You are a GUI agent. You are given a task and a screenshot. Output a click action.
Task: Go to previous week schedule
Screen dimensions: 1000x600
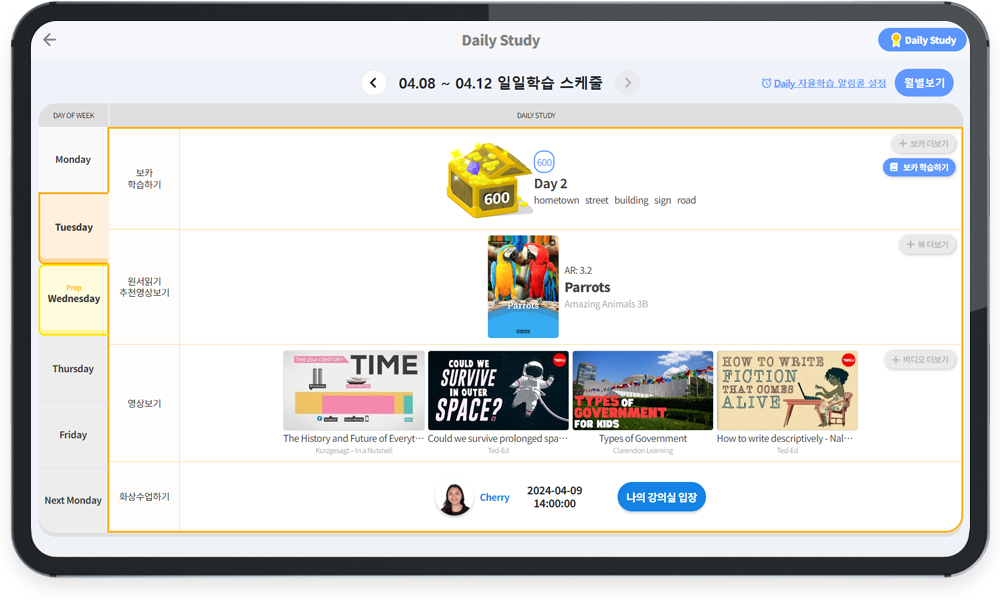374,83
